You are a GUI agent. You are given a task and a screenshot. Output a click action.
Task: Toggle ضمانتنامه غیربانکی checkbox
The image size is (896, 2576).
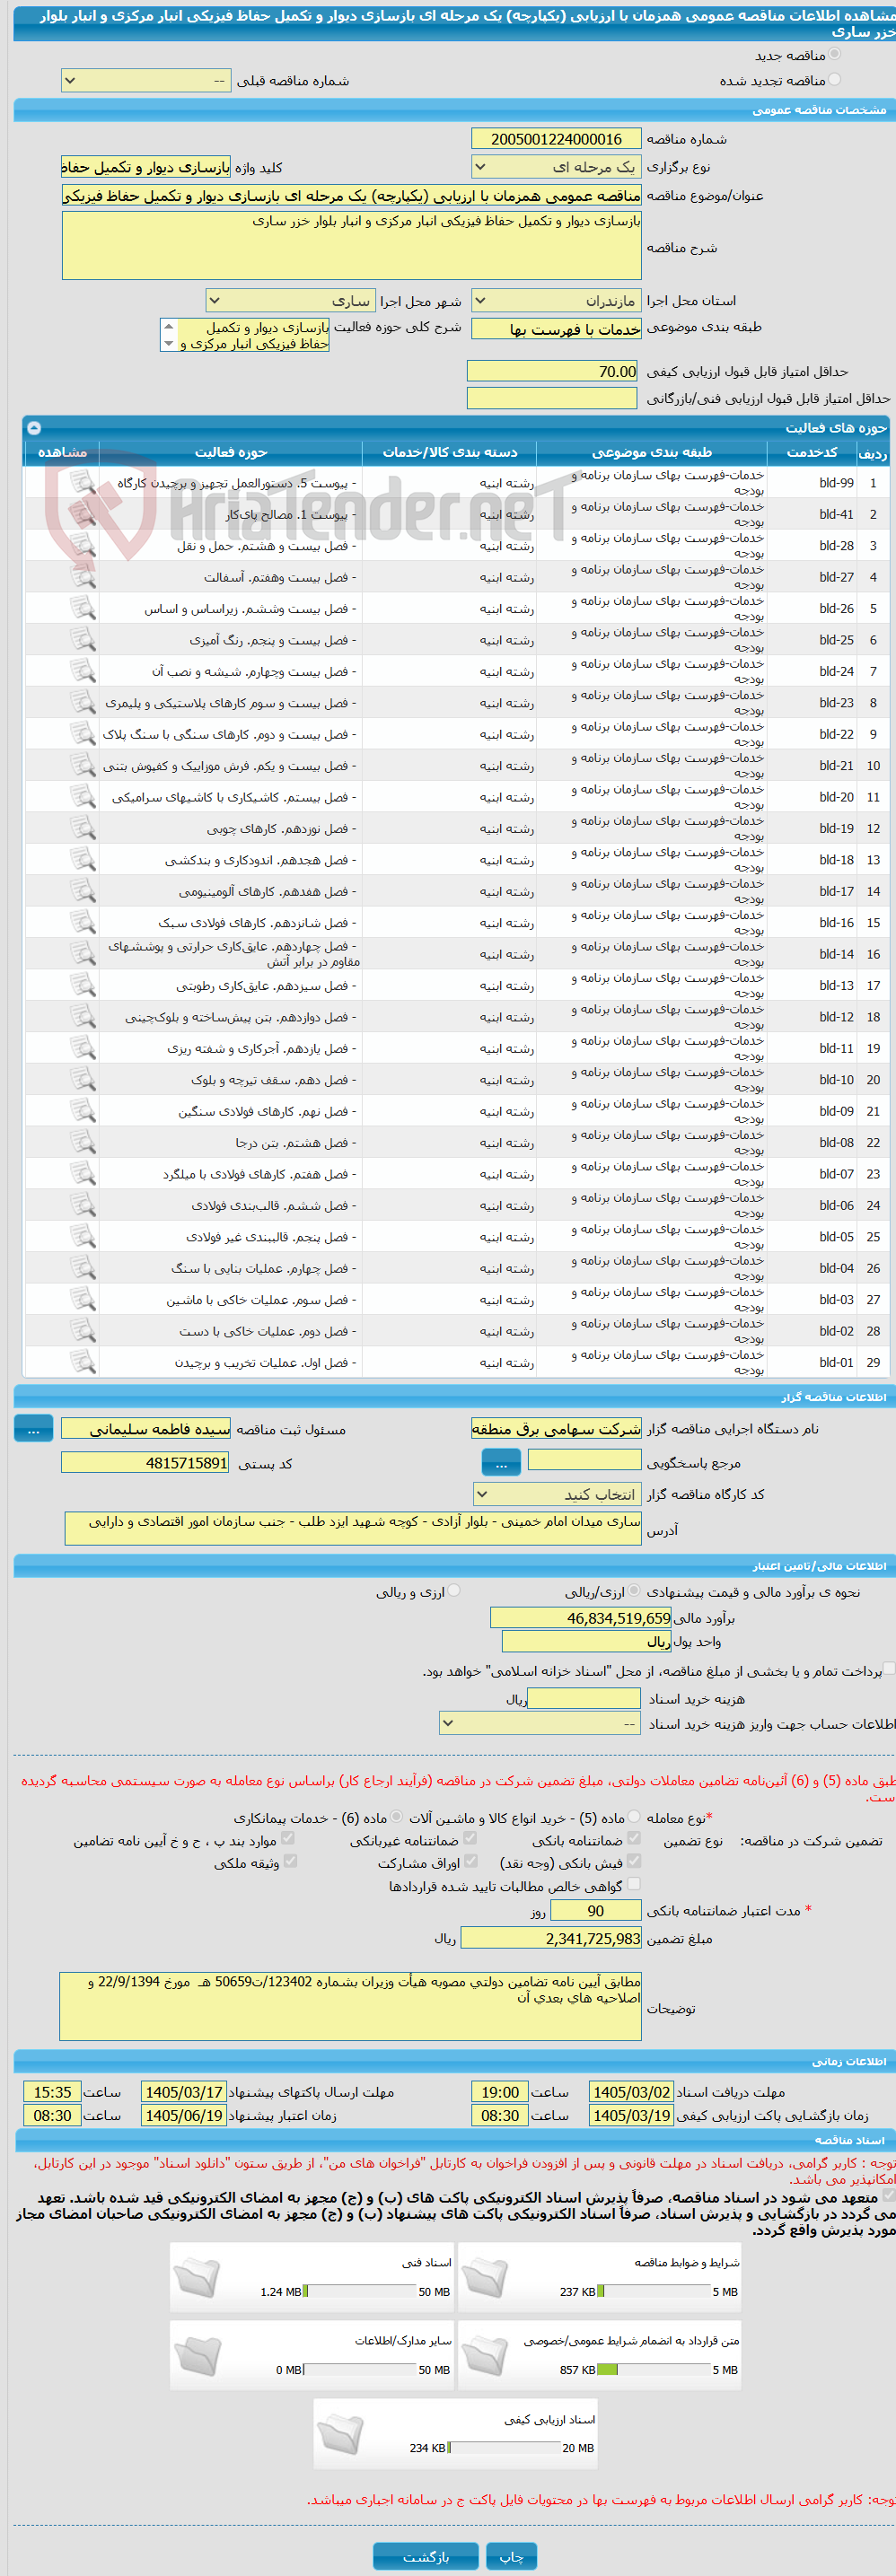click(x=470, y=1838)
